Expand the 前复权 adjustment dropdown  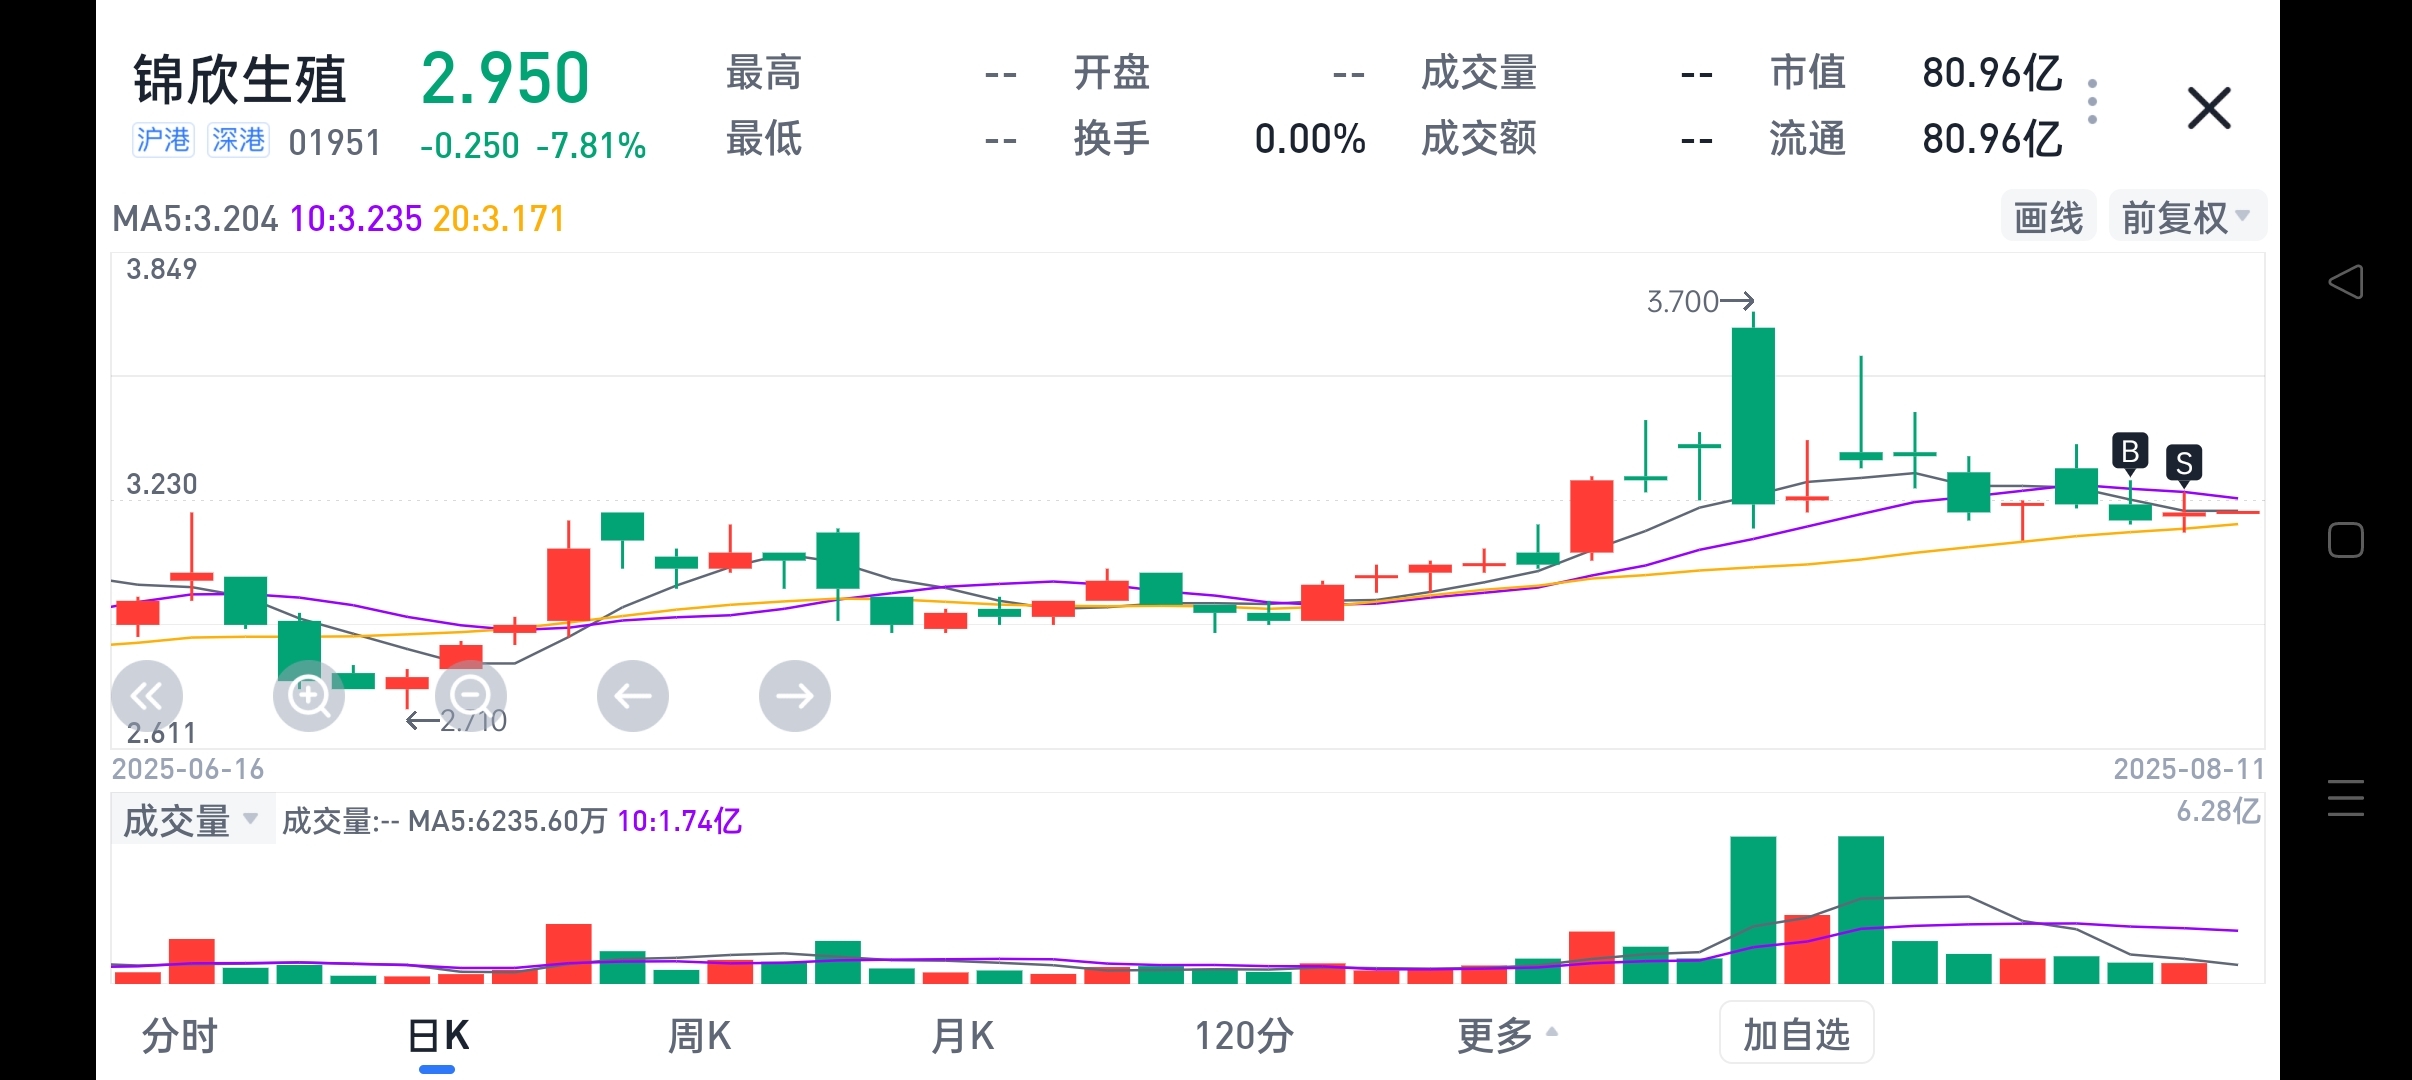click(2187, 217)
